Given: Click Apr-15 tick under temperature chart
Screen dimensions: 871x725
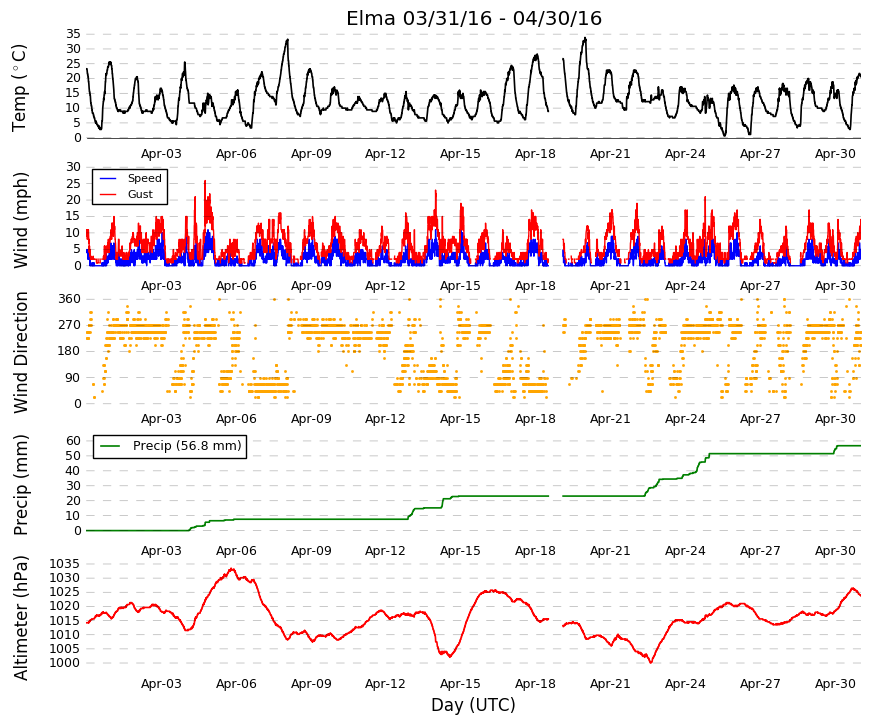Looking at the screenshot, I should click(460, 154).
